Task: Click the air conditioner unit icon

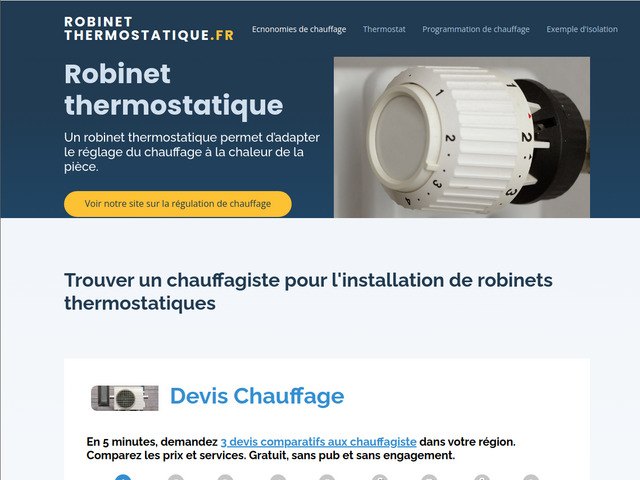Action: coord(124,398)
